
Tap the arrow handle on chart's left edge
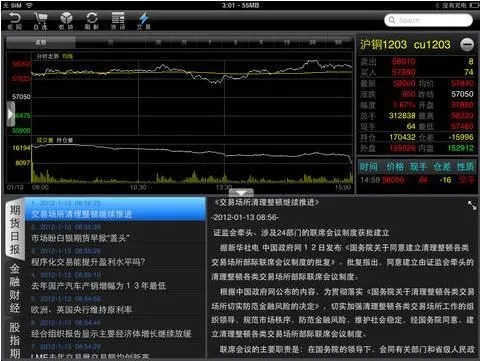click(11, 114)
